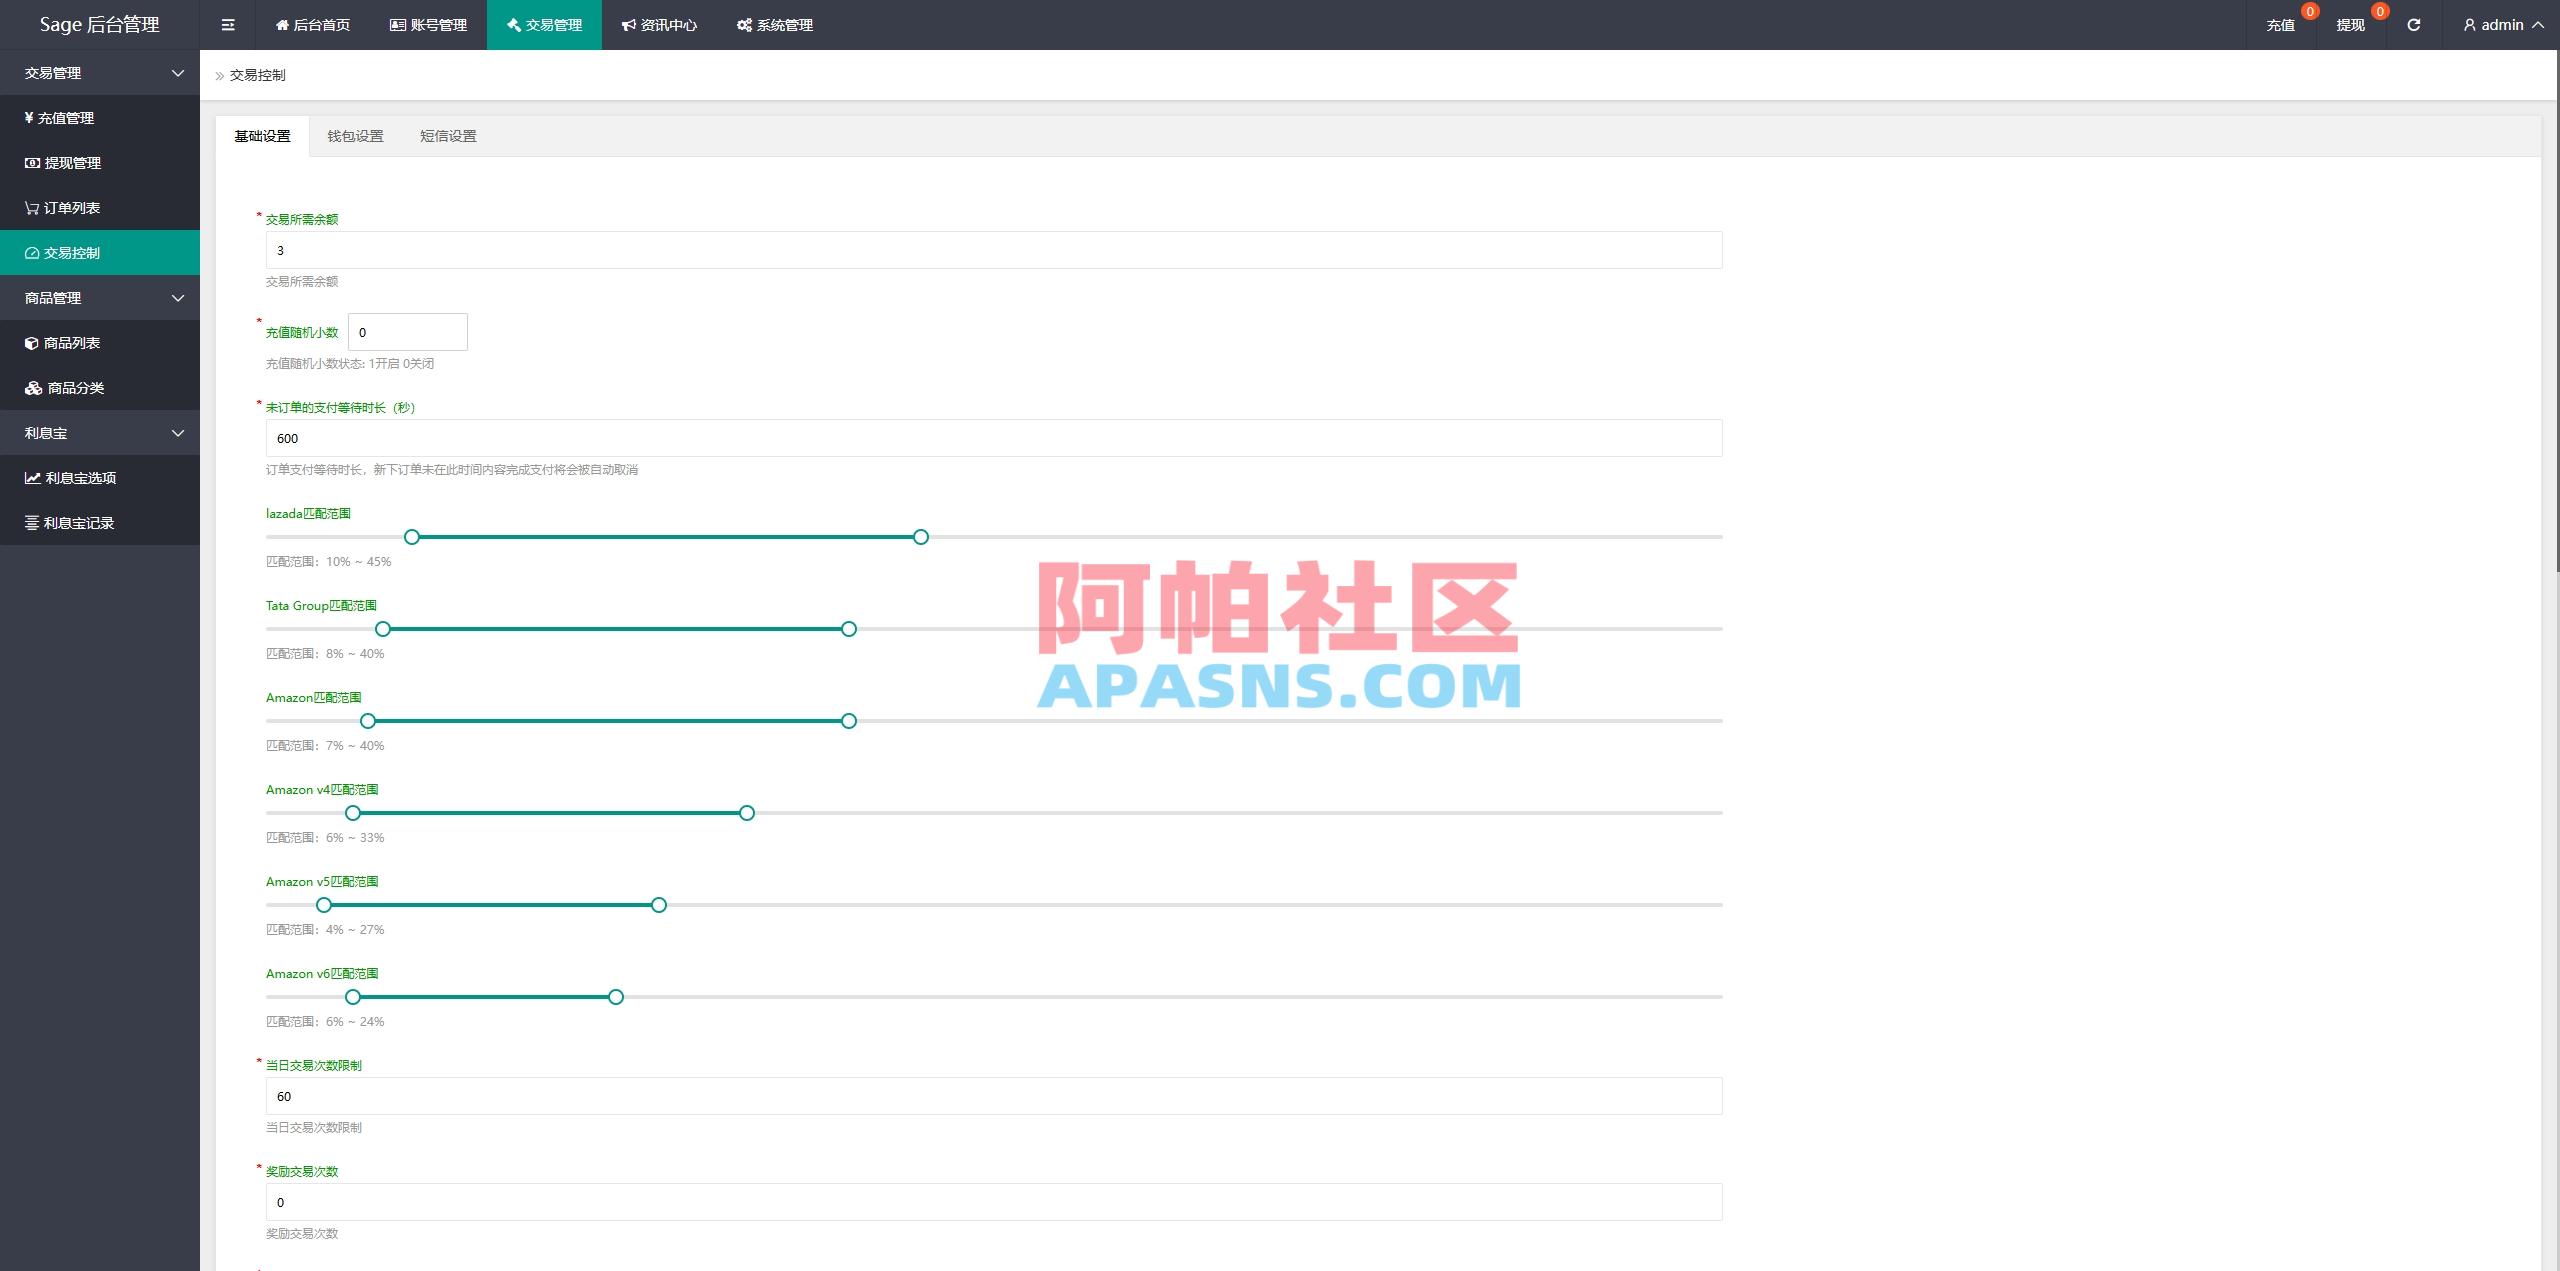Switch to the 钱包设置 tab
The height and width of the screenshot is (1271, 2560).
[356, 136]
